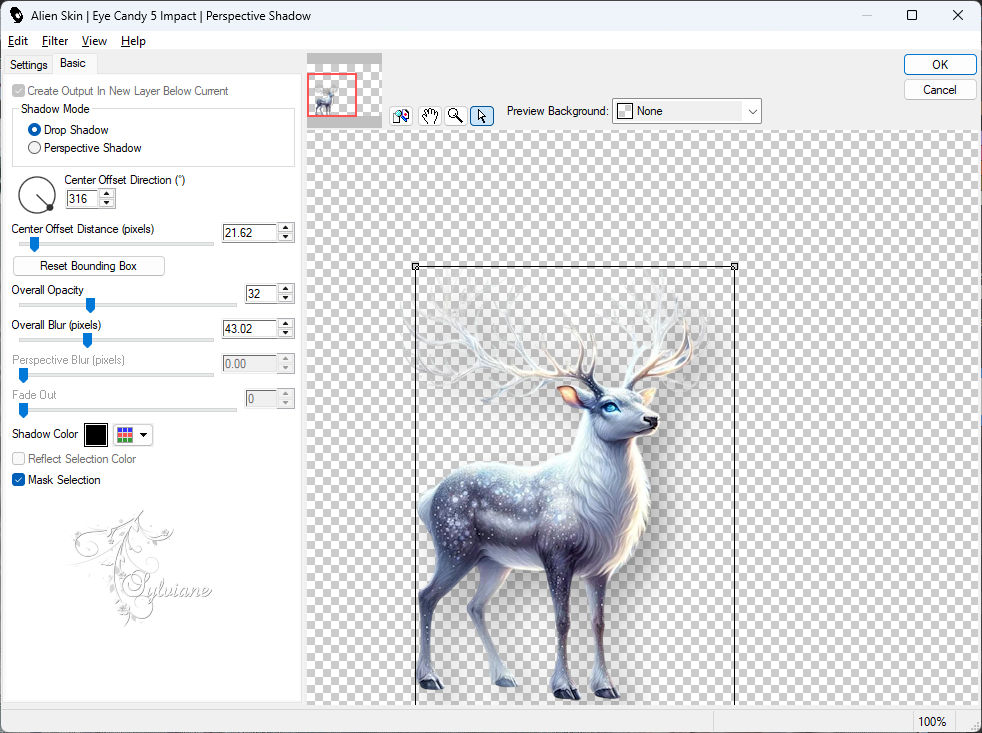Image resolution: width=982 pixels, height=733 pixels.
Task: Select the Drop Shadow radio button
Action: click(34, 130)
